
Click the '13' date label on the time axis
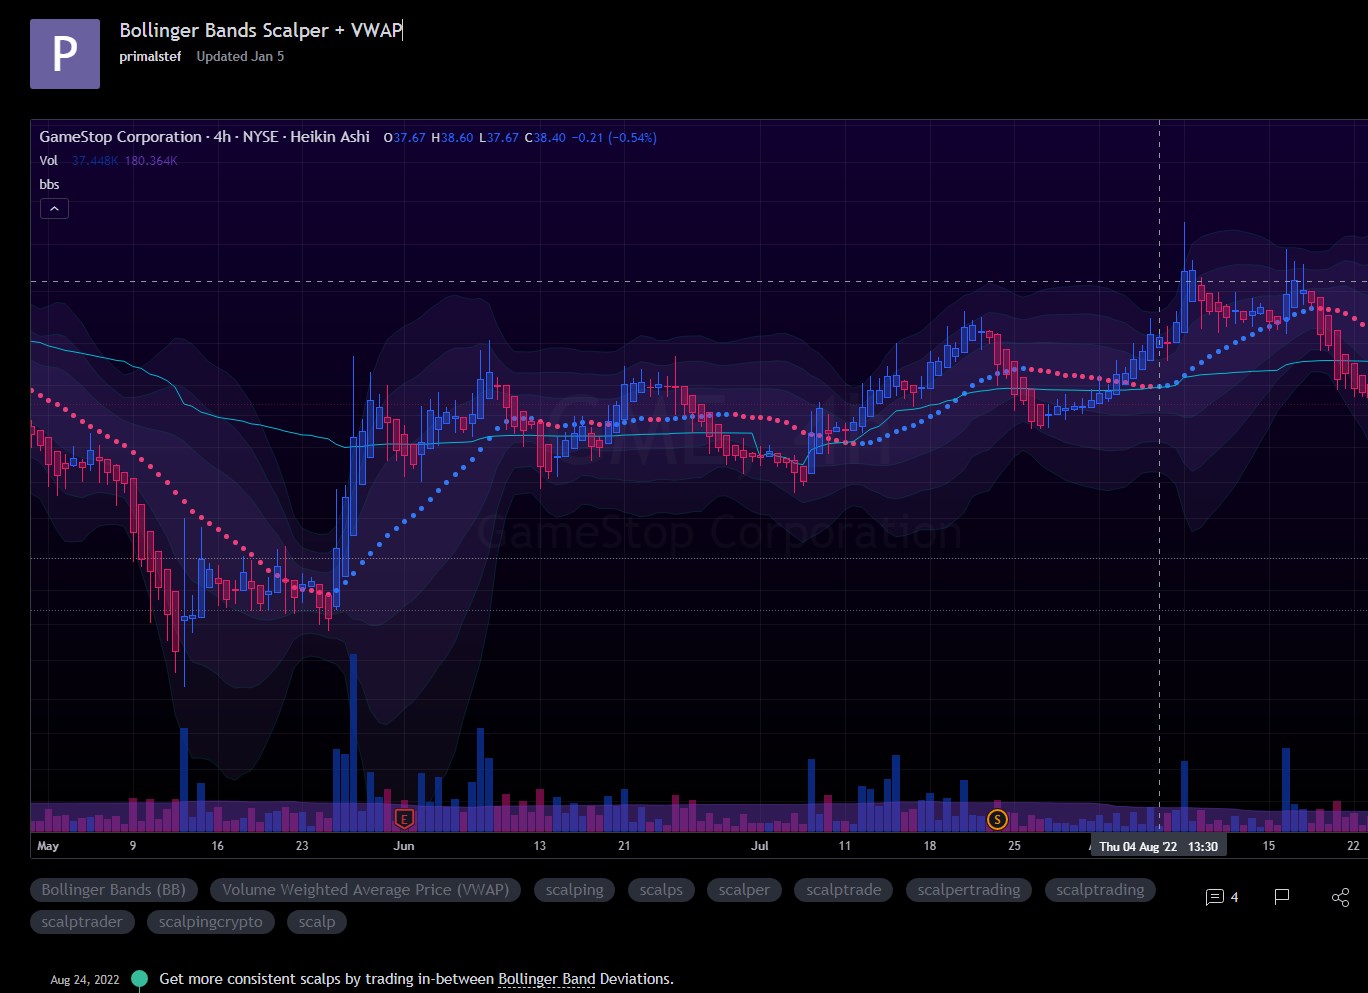(x=540, y=846)
